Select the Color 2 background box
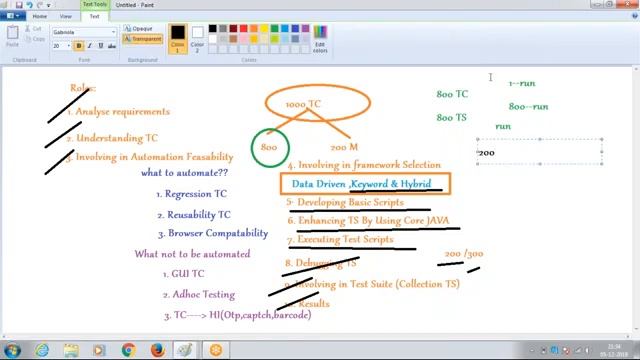Screen dimensions: 640x360 [x=198, y=39]
